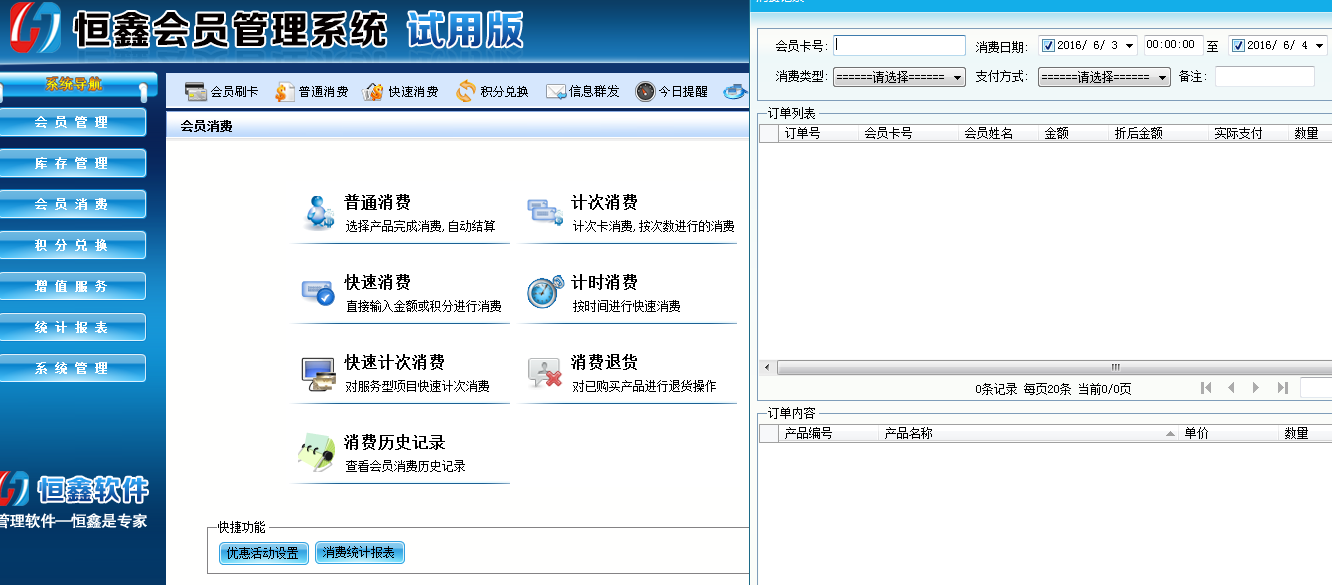Toggle the end date 2016/6/4 checkbox

pos(1238,45)
